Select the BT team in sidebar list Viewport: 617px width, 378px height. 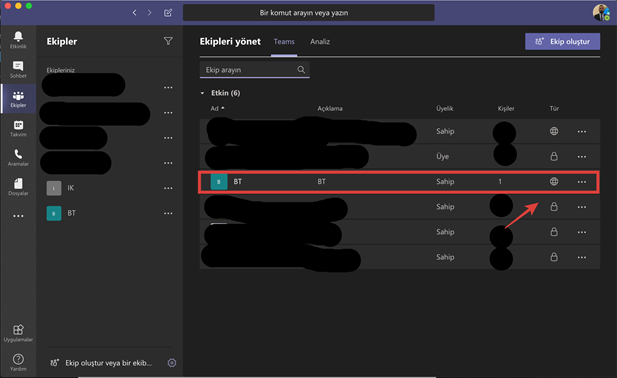pos(109,213)
